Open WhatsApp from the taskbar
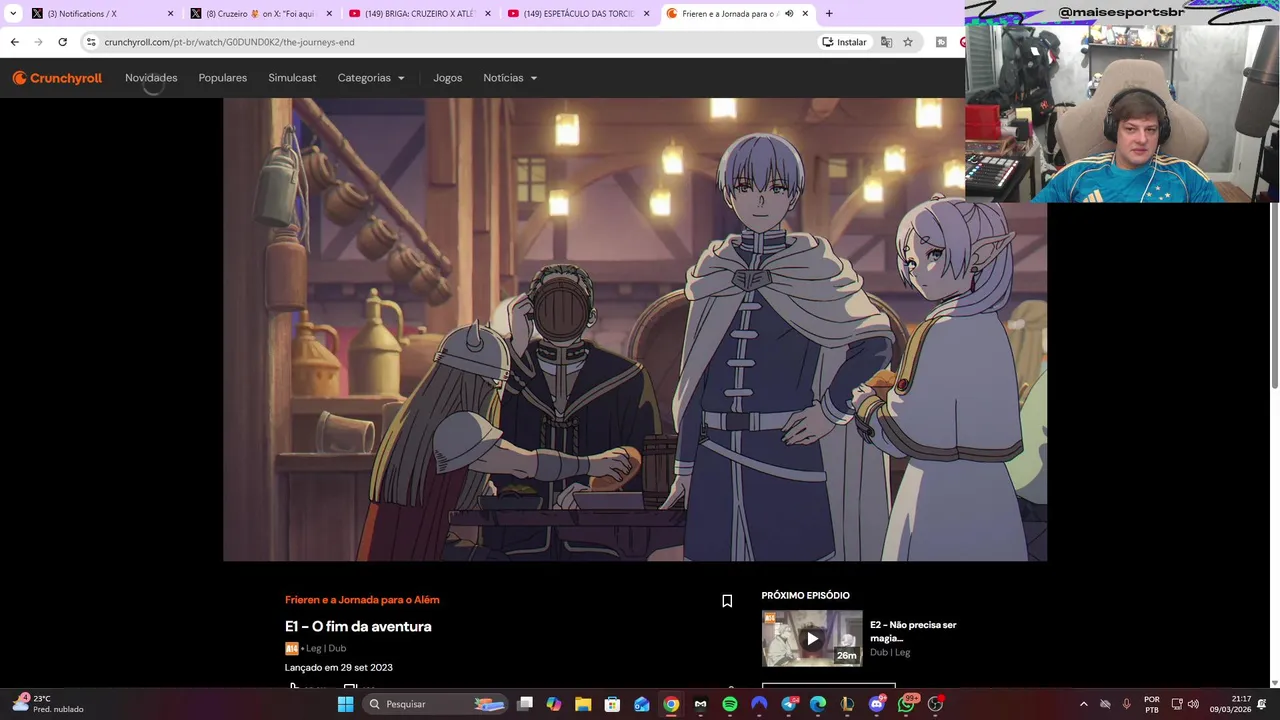1280x720 pixels. click(906, 704)
